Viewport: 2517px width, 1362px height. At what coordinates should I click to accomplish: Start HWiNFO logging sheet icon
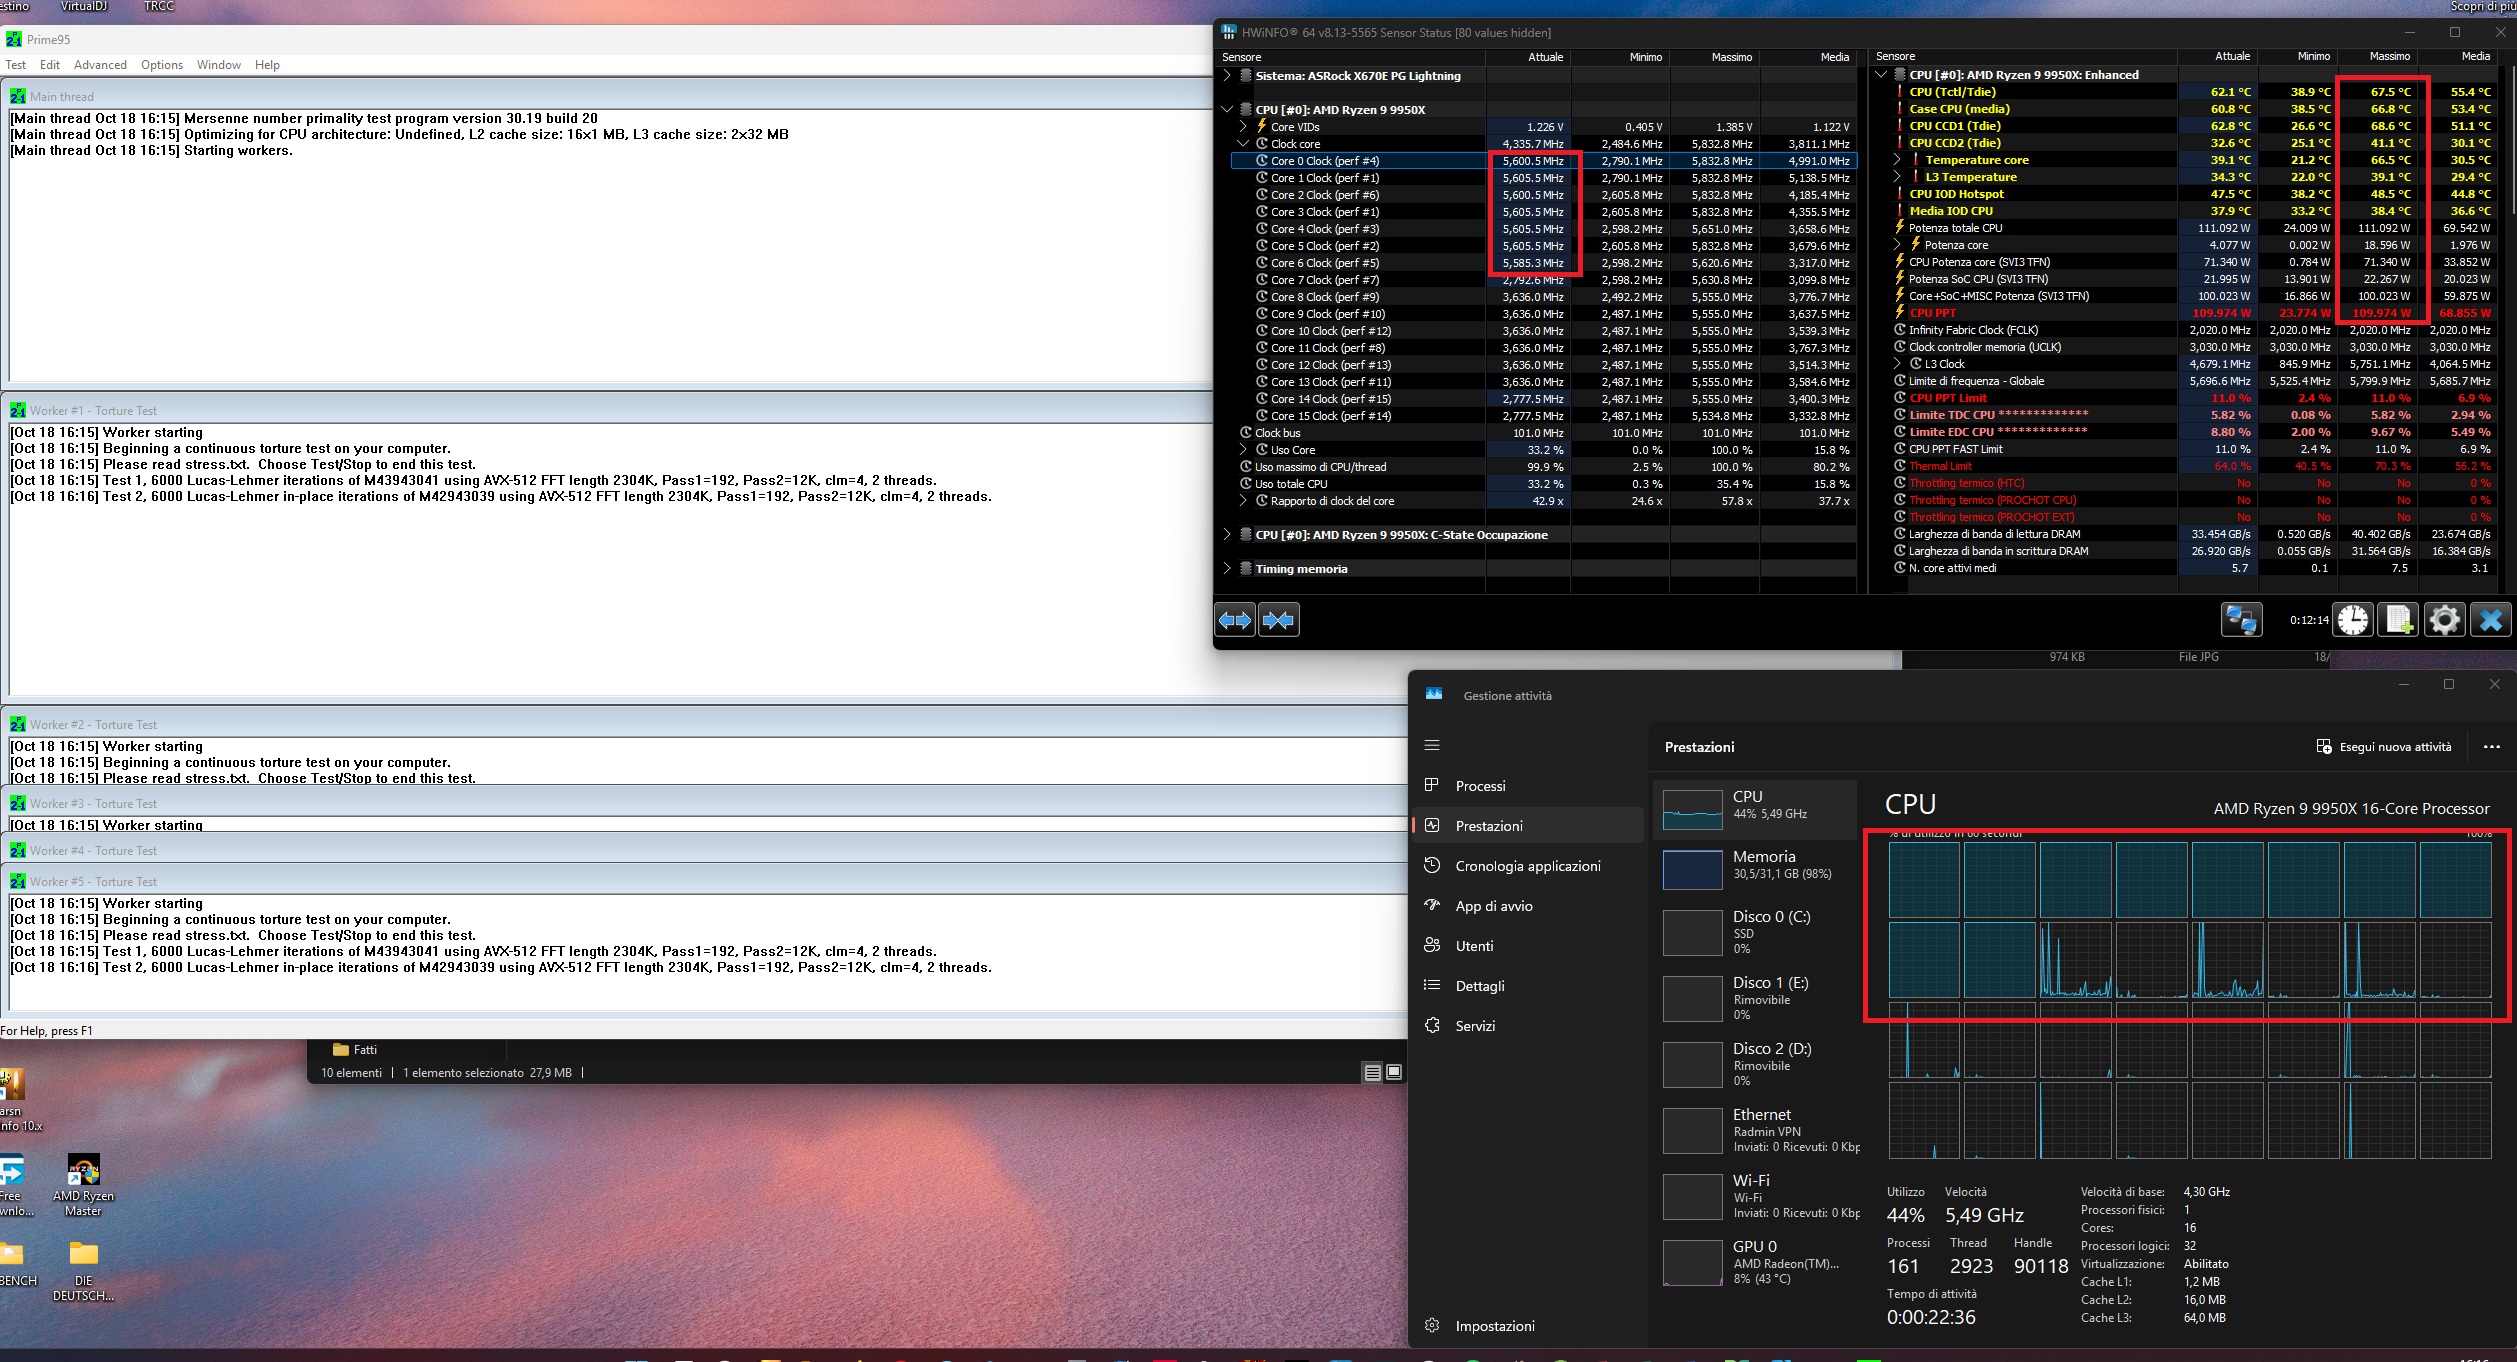click(2398, 620)
